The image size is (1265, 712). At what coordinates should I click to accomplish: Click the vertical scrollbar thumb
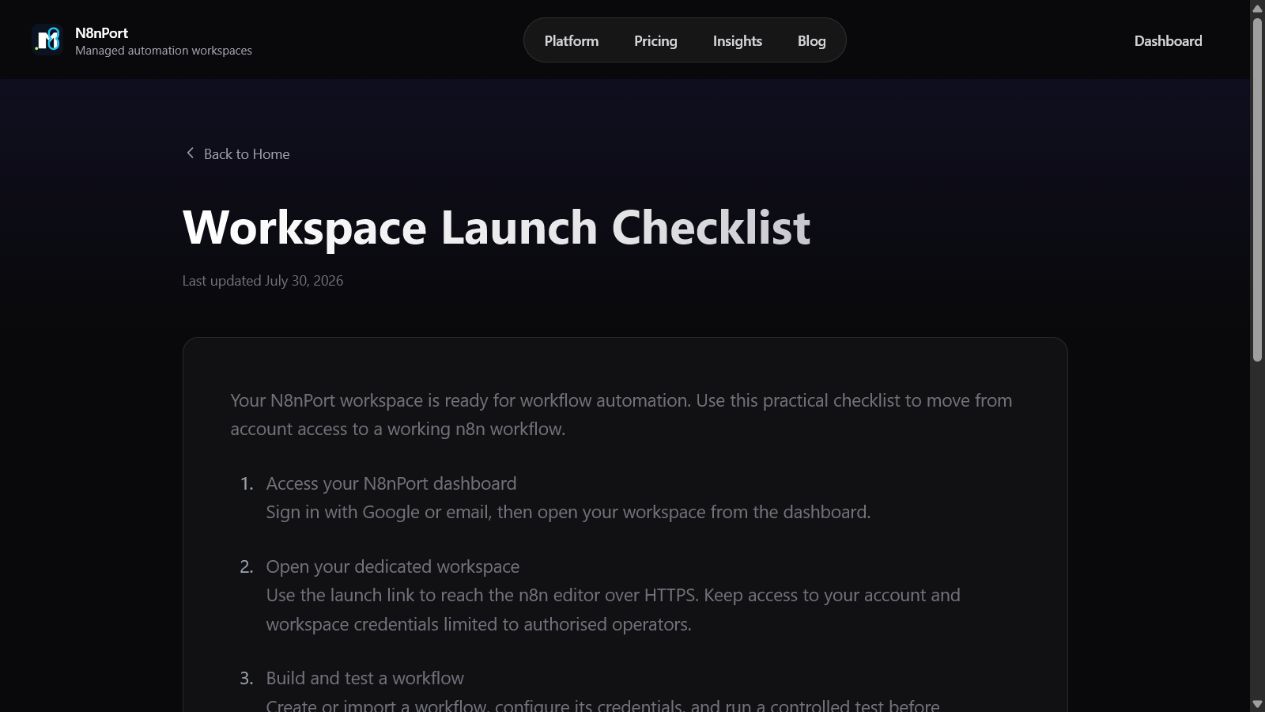[x=1257, y=188]
